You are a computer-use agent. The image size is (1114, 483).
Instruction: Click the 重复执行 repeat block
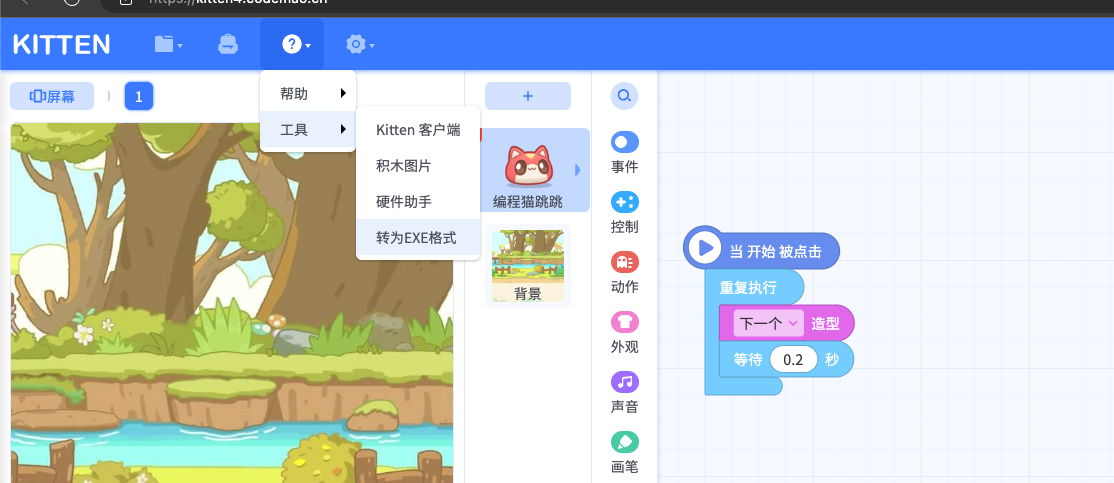coord(748,288)
